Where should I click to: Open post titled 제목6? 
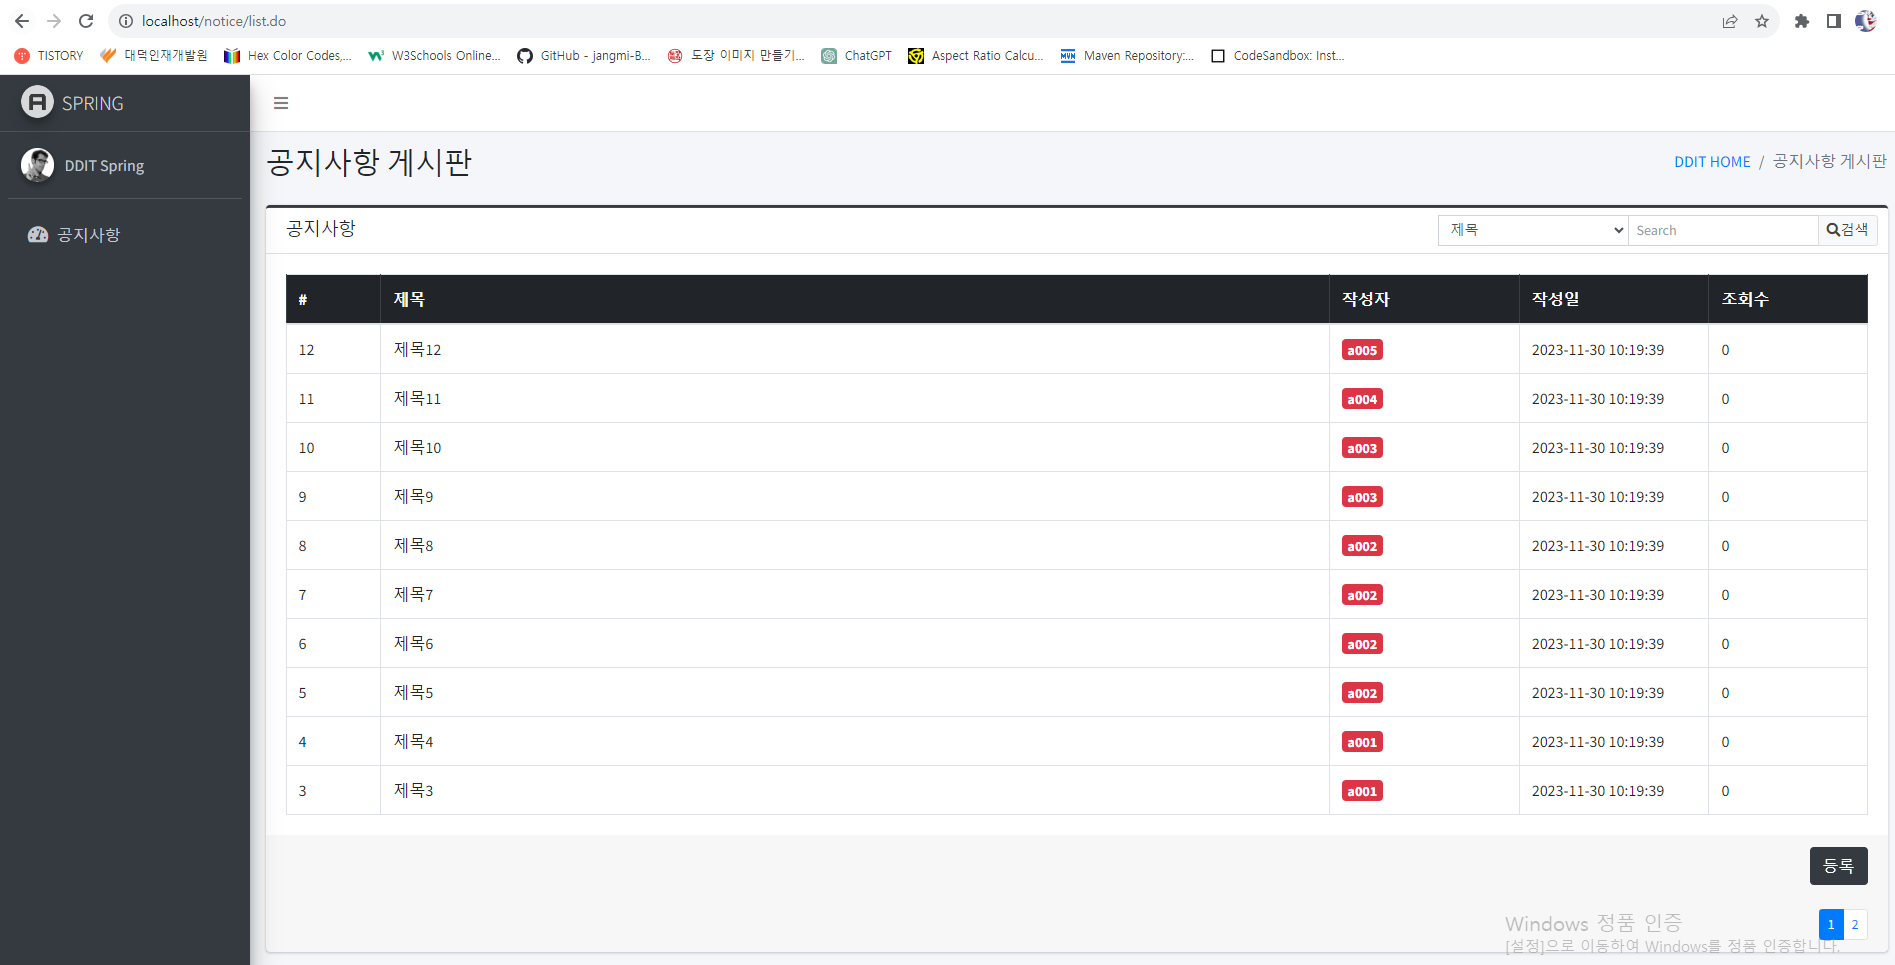click(413, 644)
